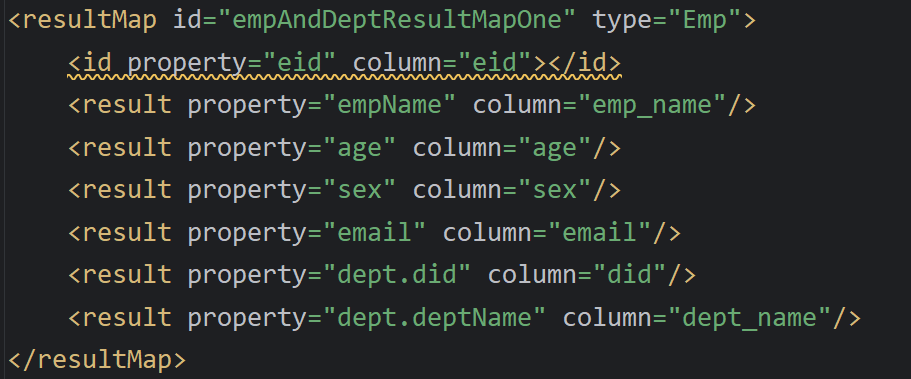Click the id tag with warning underline
The height and width of the screenshot is (379, 911).
(x=344, y=63)
